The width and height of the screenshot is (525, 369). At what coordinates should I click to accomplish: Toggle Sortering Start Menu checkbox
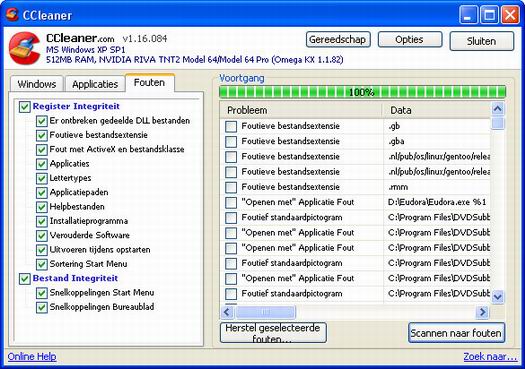[41, 264]
